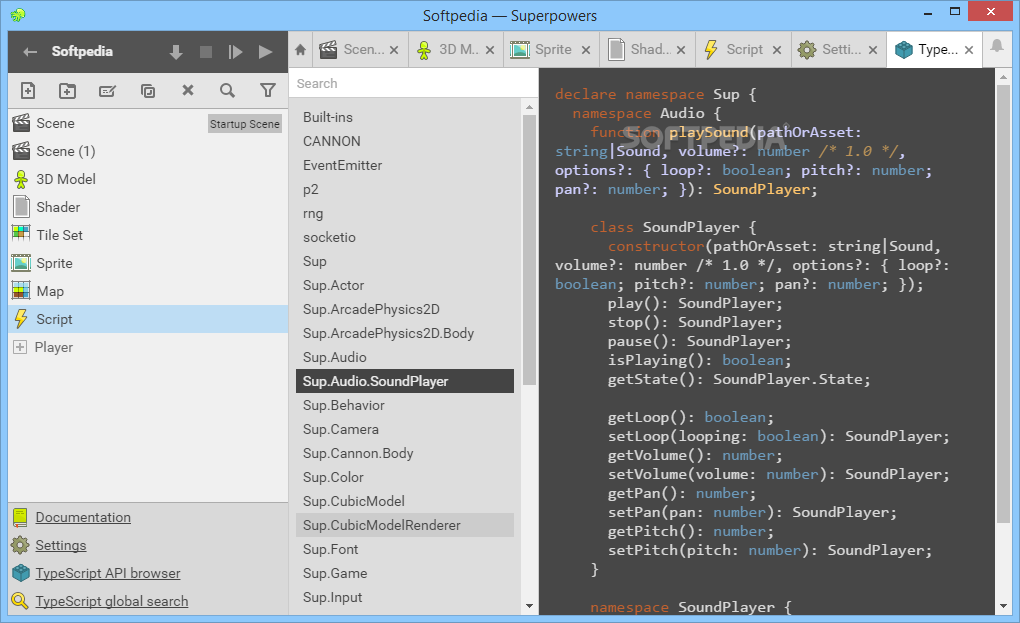Rename the selected asset
Viewport: 1020px width, 623px height.
(107, 90)
